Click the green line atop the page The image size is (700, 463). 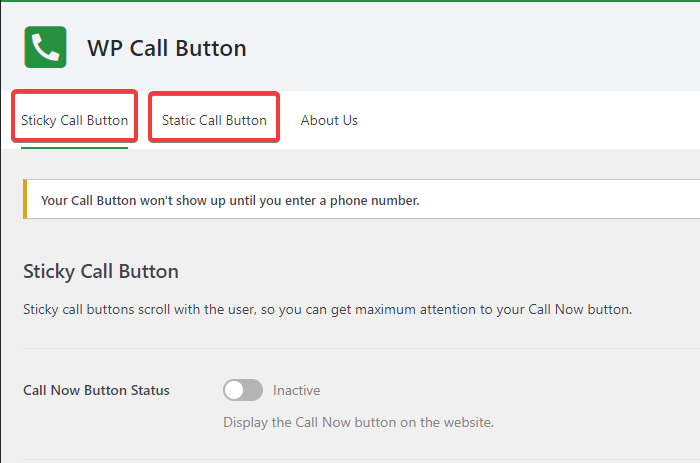[350, 1]
